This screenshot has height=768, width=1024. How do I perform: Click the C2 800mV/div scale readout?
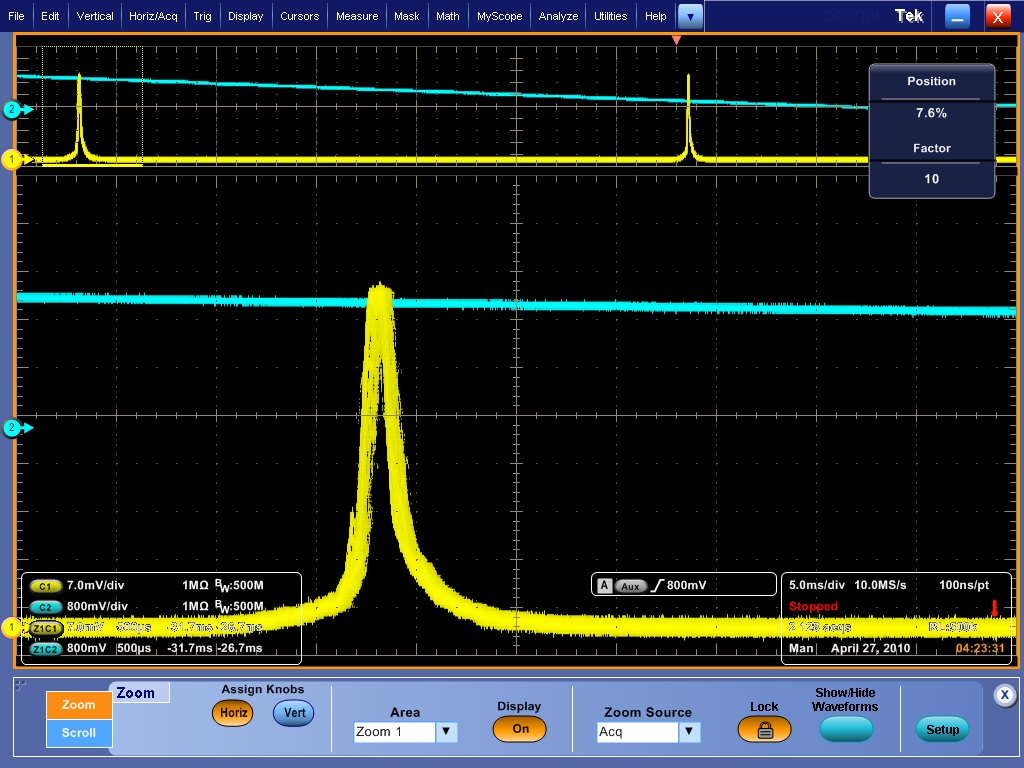tap(97, 606)
